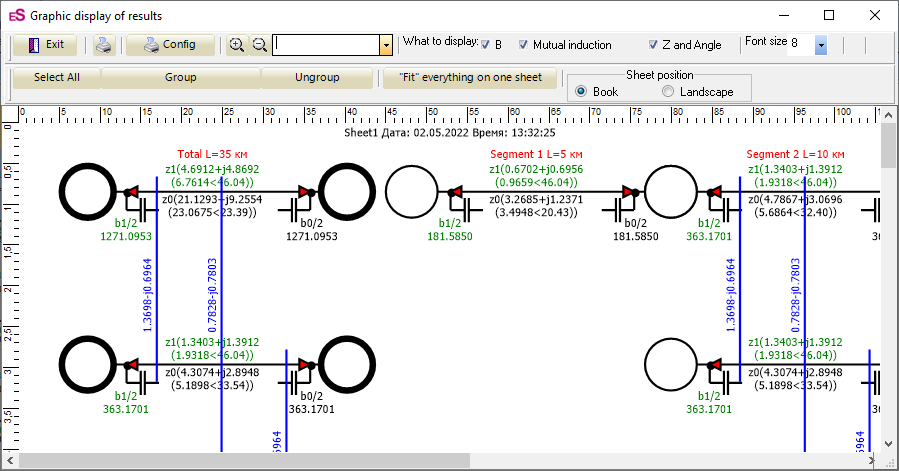Image resolution: width=899 pixels, height=471 pixels.
Task: Toggle the Mutual induction checkbox
Action: 524,45
